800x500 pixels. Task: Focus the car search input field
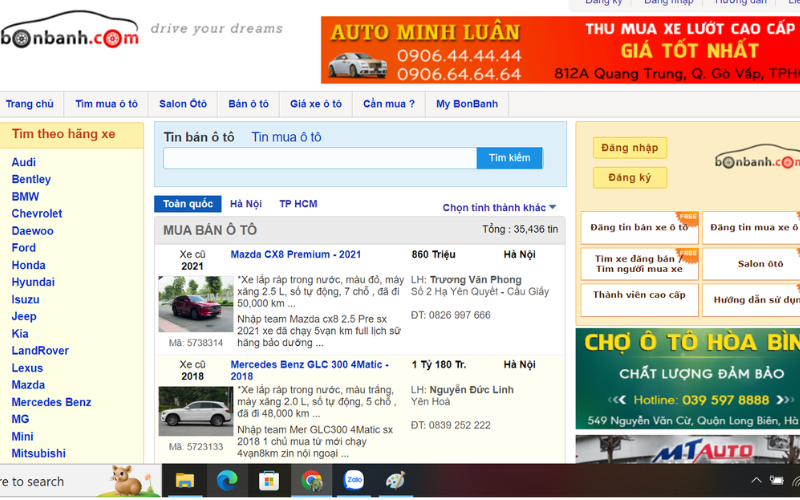320,158
